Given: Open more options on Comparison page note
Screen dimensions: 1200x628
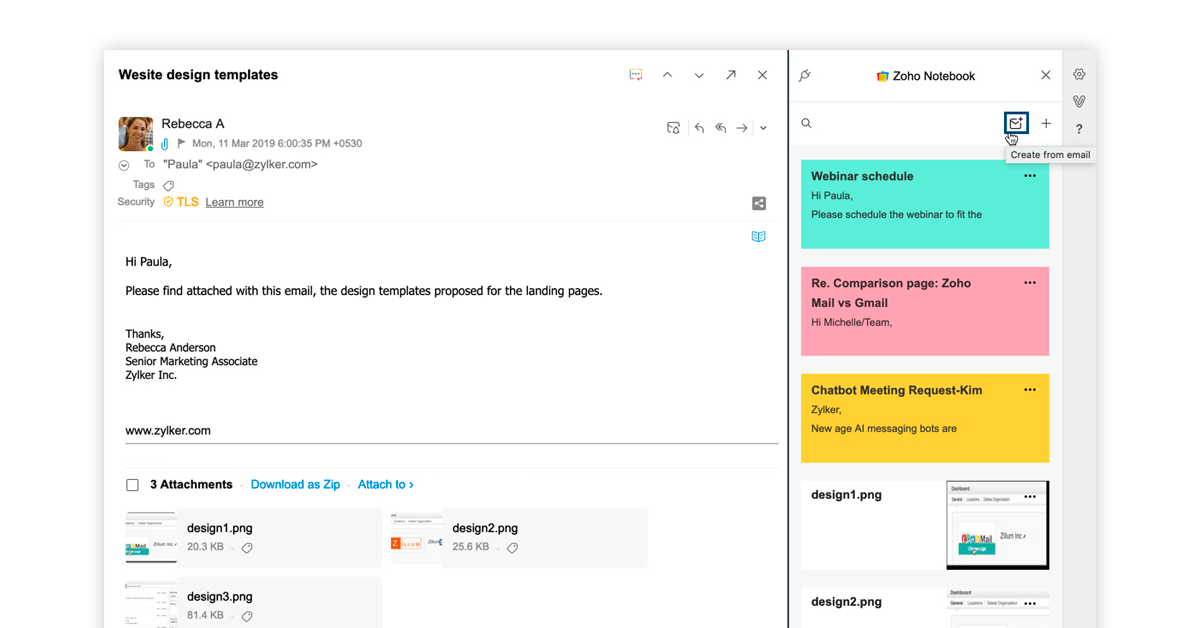Looking at the screenshot, I should coord(1030,283).
